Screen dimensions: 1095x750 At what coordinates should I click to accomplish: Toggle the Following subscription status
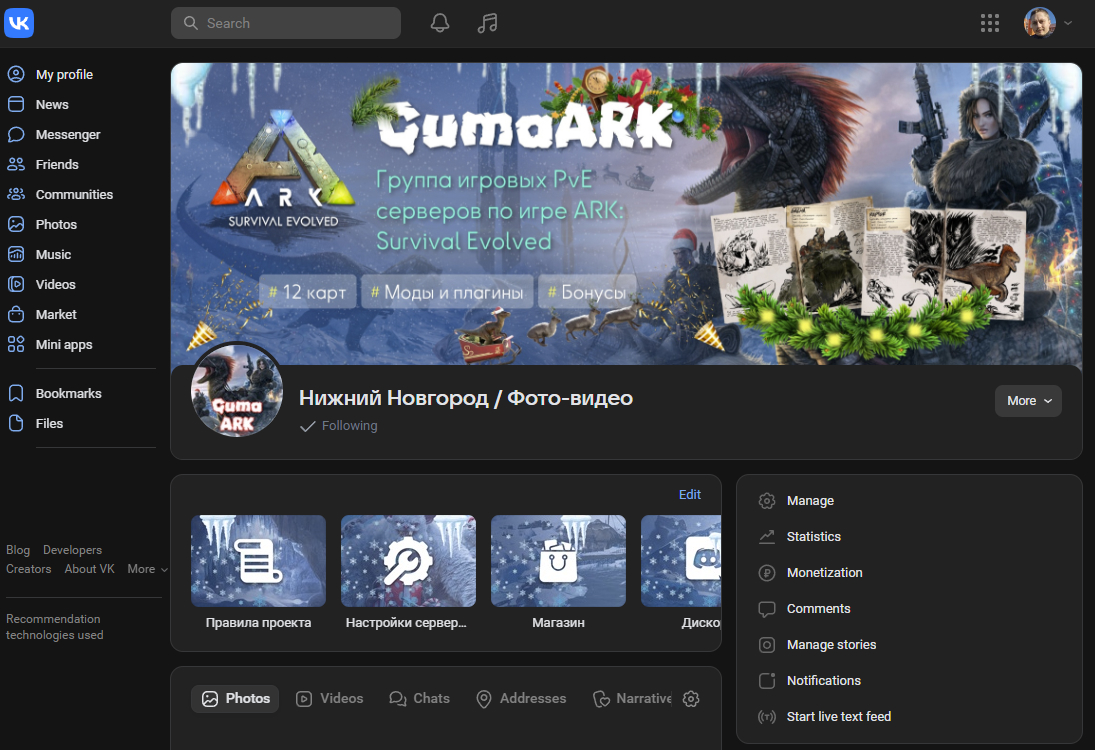point(339,425)
